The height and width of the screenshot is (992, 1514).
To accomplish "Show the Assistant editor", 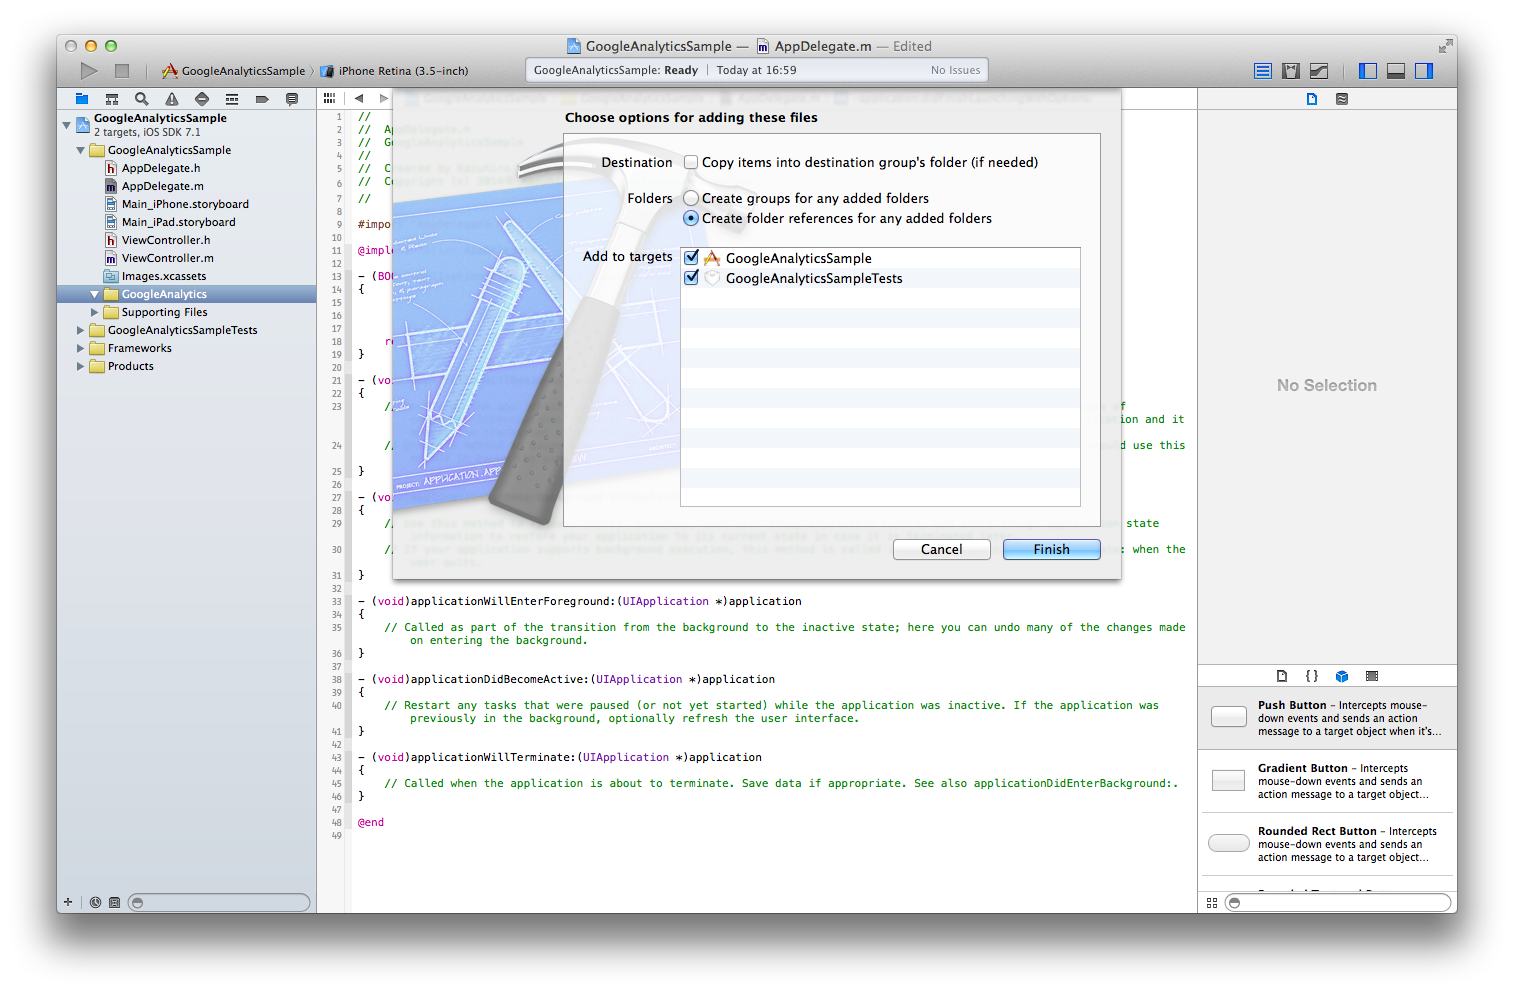I will pos(1291,71).
